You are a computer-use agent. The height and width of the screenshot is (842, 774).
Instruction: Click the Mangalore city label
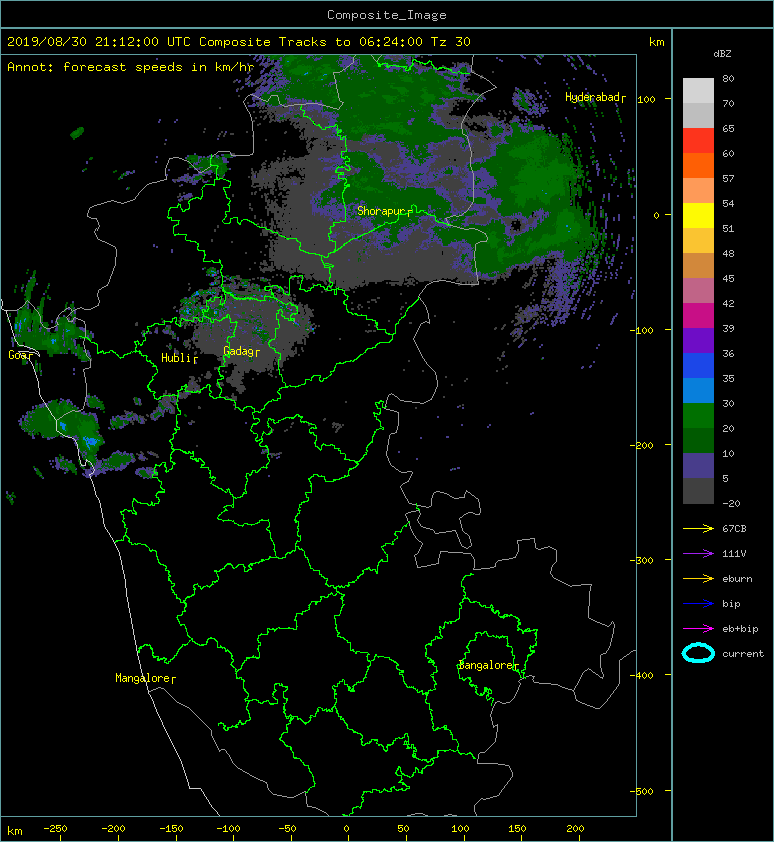[143, 678]
